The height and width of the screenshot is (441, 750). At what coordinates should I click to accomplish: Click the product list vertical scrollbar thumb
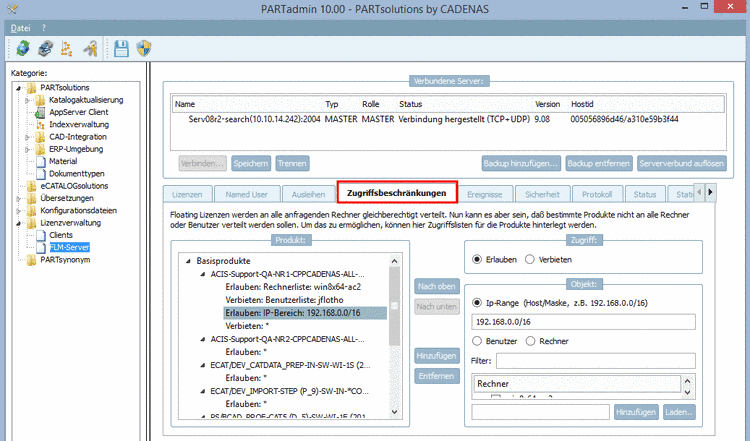tap(395, 306)
